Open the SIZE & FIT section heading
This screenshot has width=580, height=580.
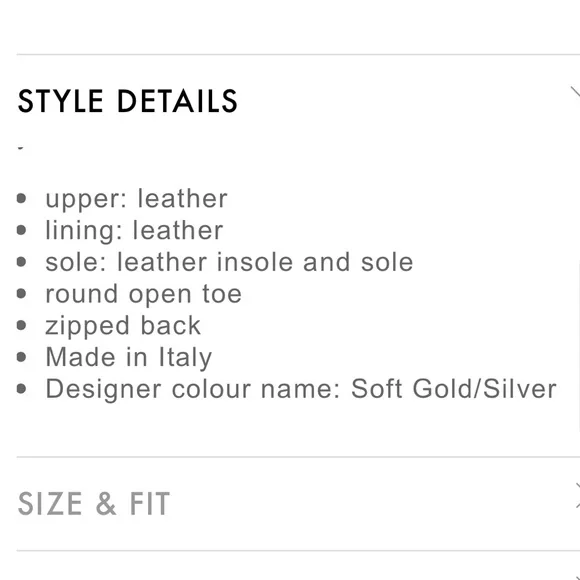94,503
